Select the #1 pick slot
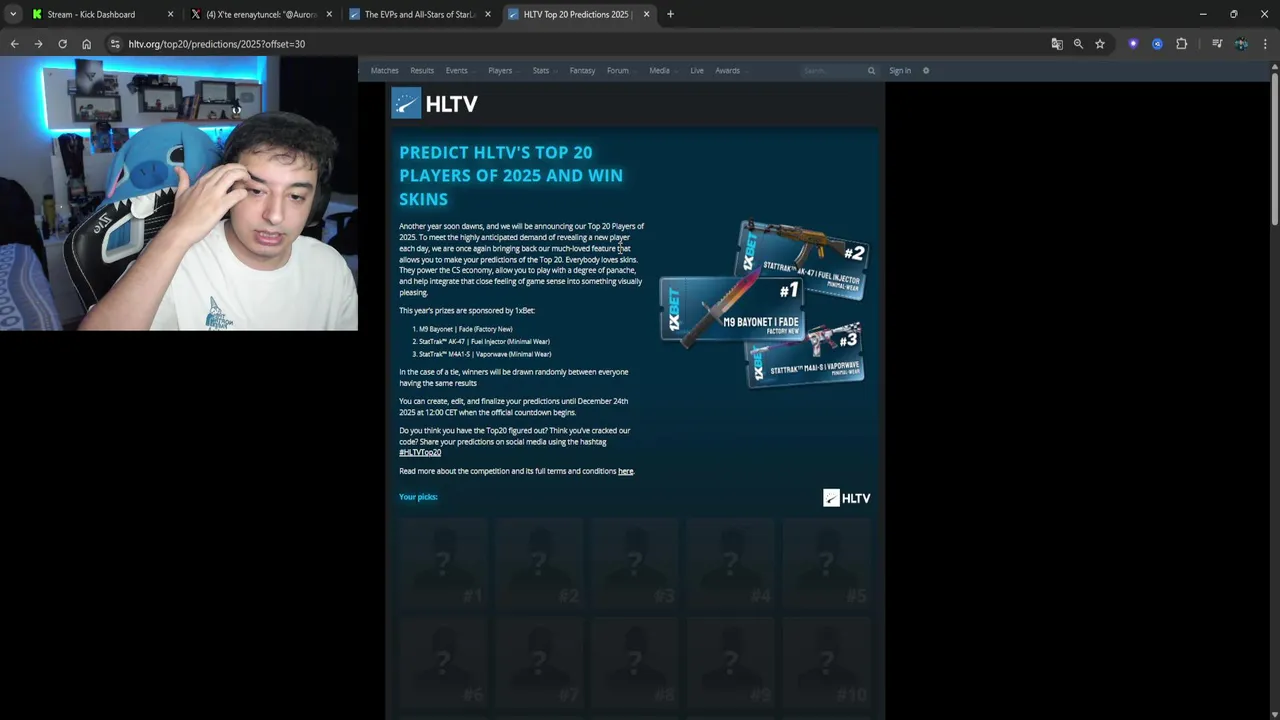The height and width of the screenshot is (720, 1280). pyautogui.click(x=443, y=562)
